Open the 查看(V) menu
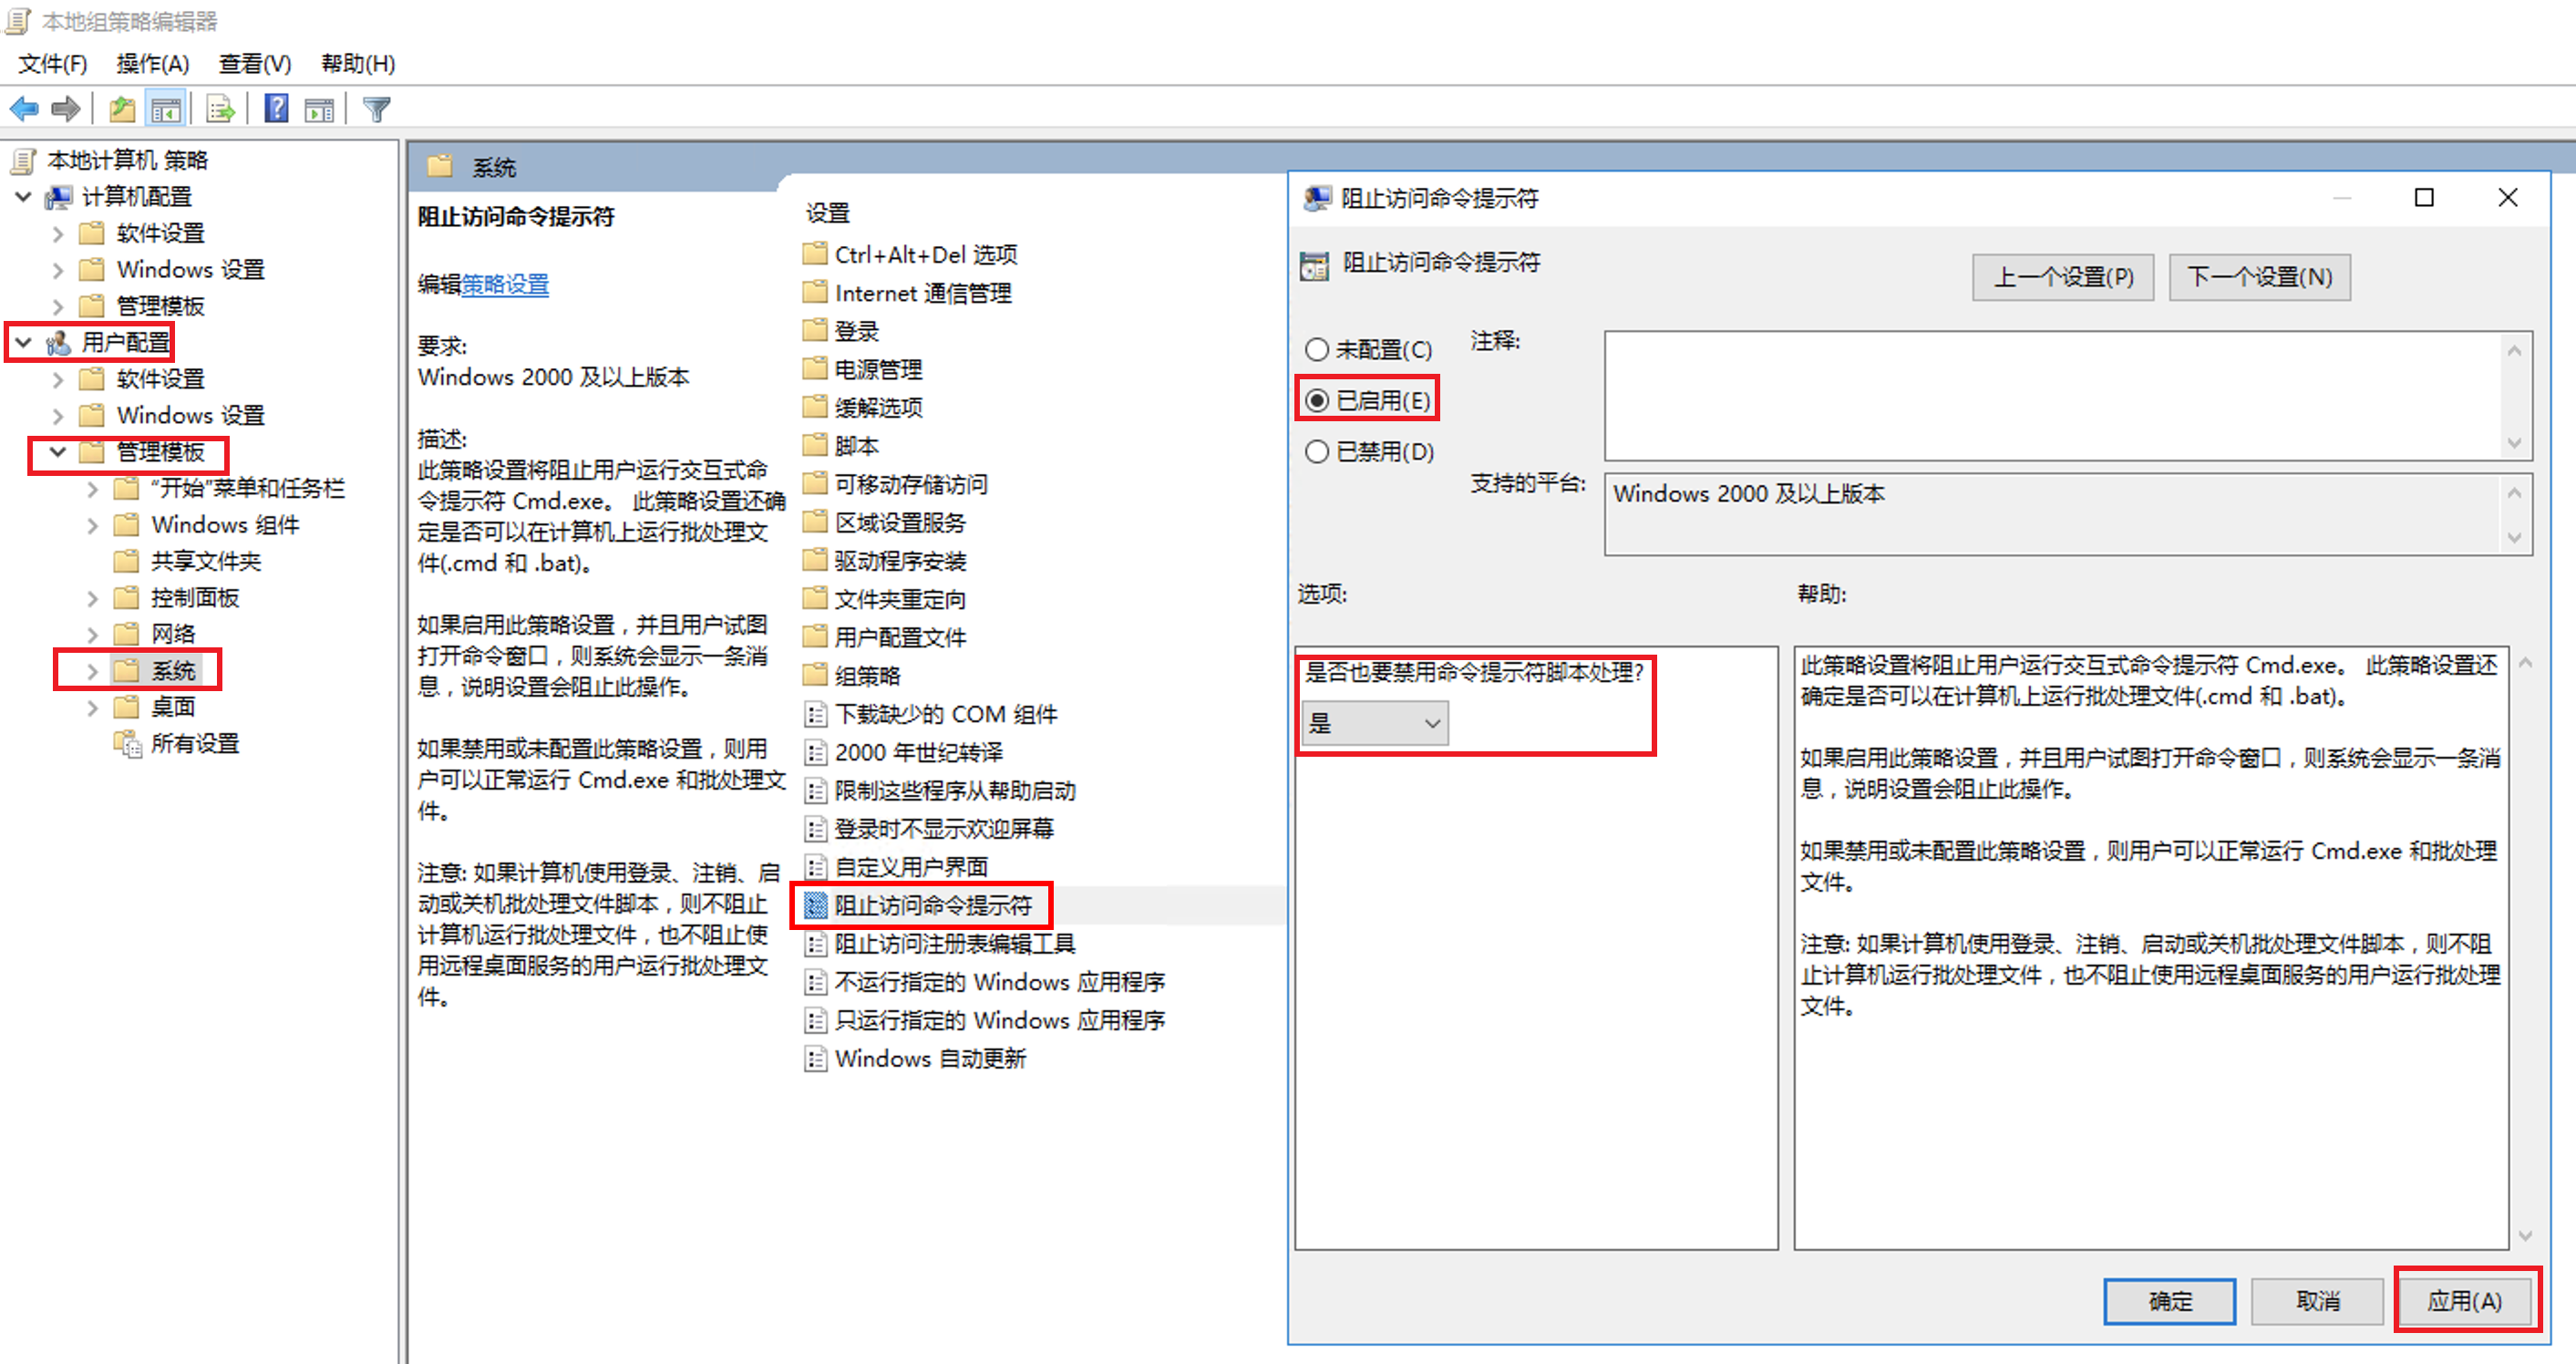 [x=255, y=64]
